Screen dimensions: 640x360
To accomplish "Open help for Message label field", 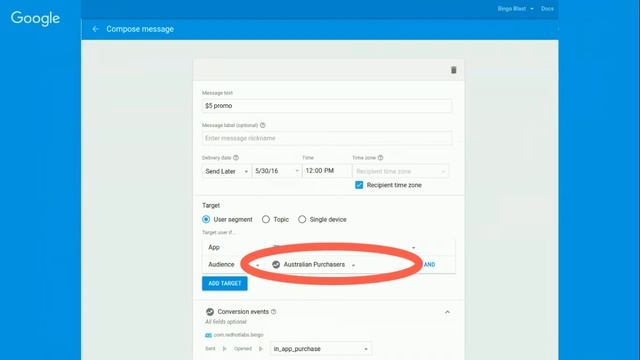I will pyautogui.click(x=262, y=125).
